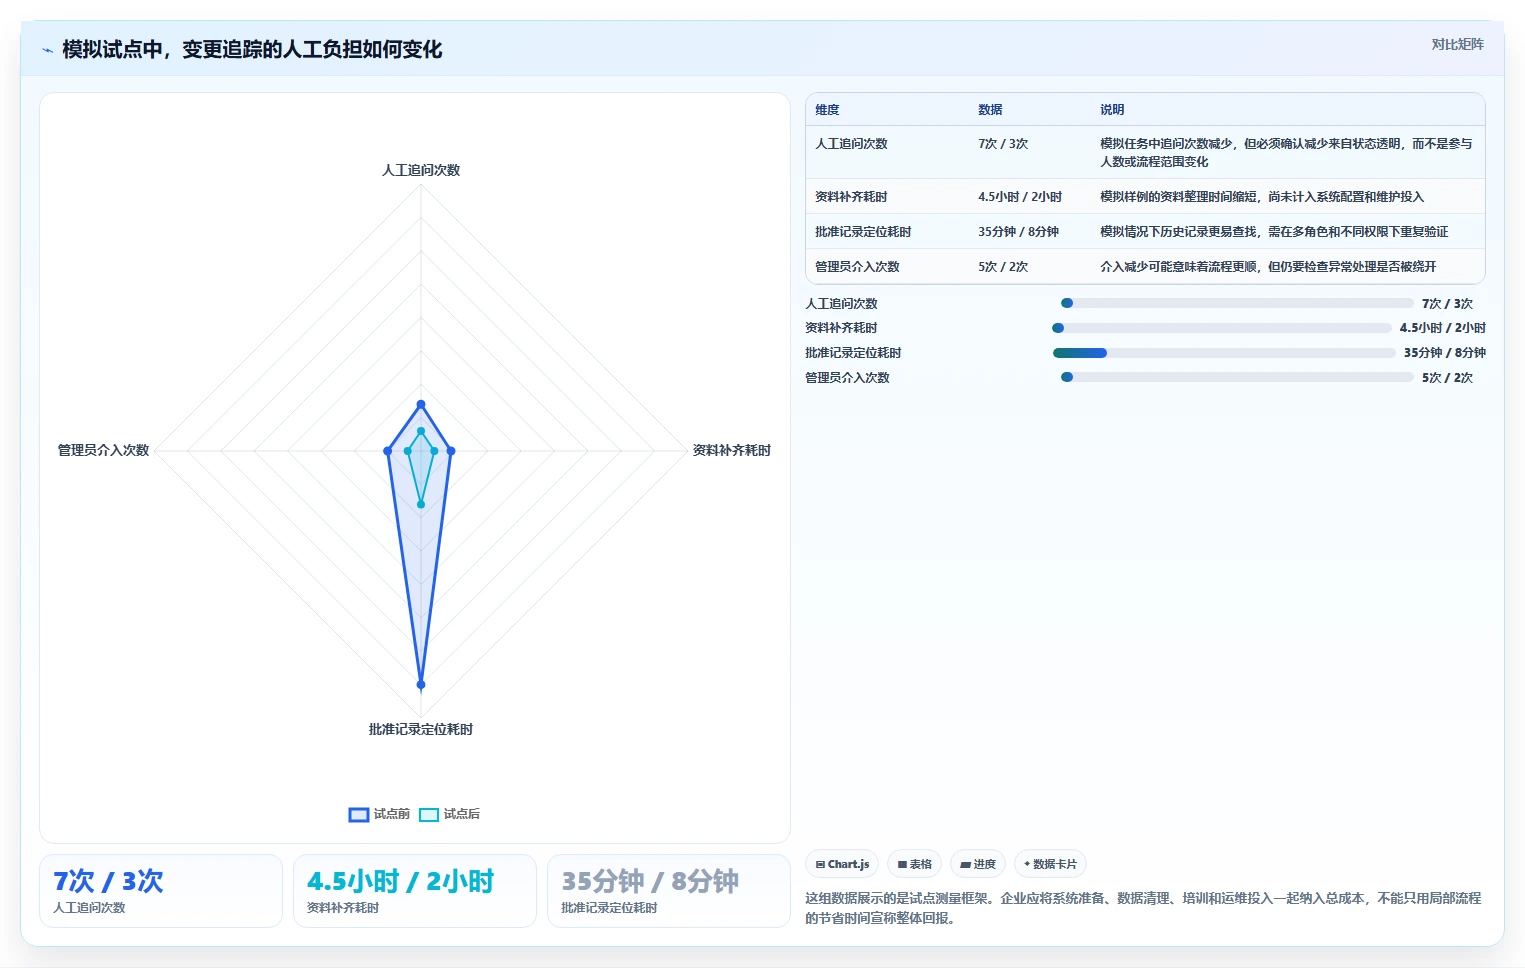
Task: Click the 对比矩阵 label in the header
Action: [1457, 44]
